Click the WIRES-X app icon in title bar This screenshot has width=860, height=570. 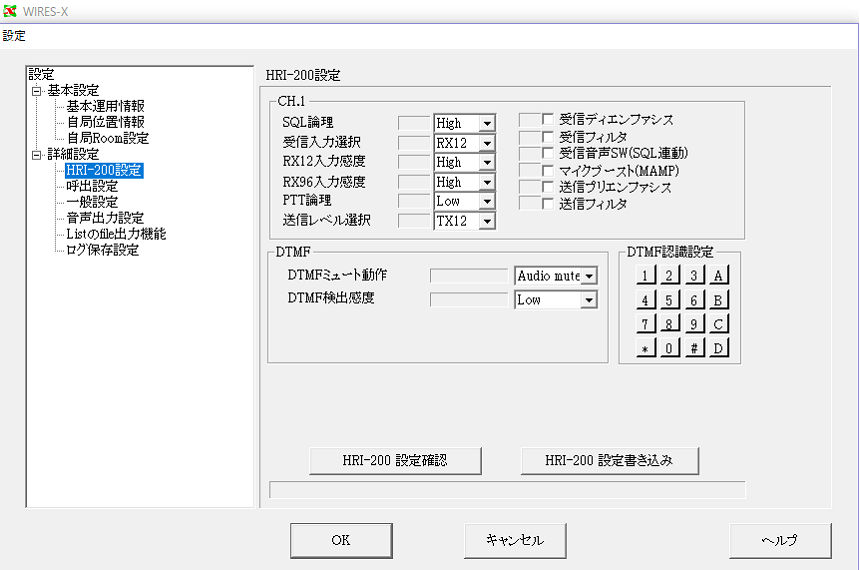[9, 10]
